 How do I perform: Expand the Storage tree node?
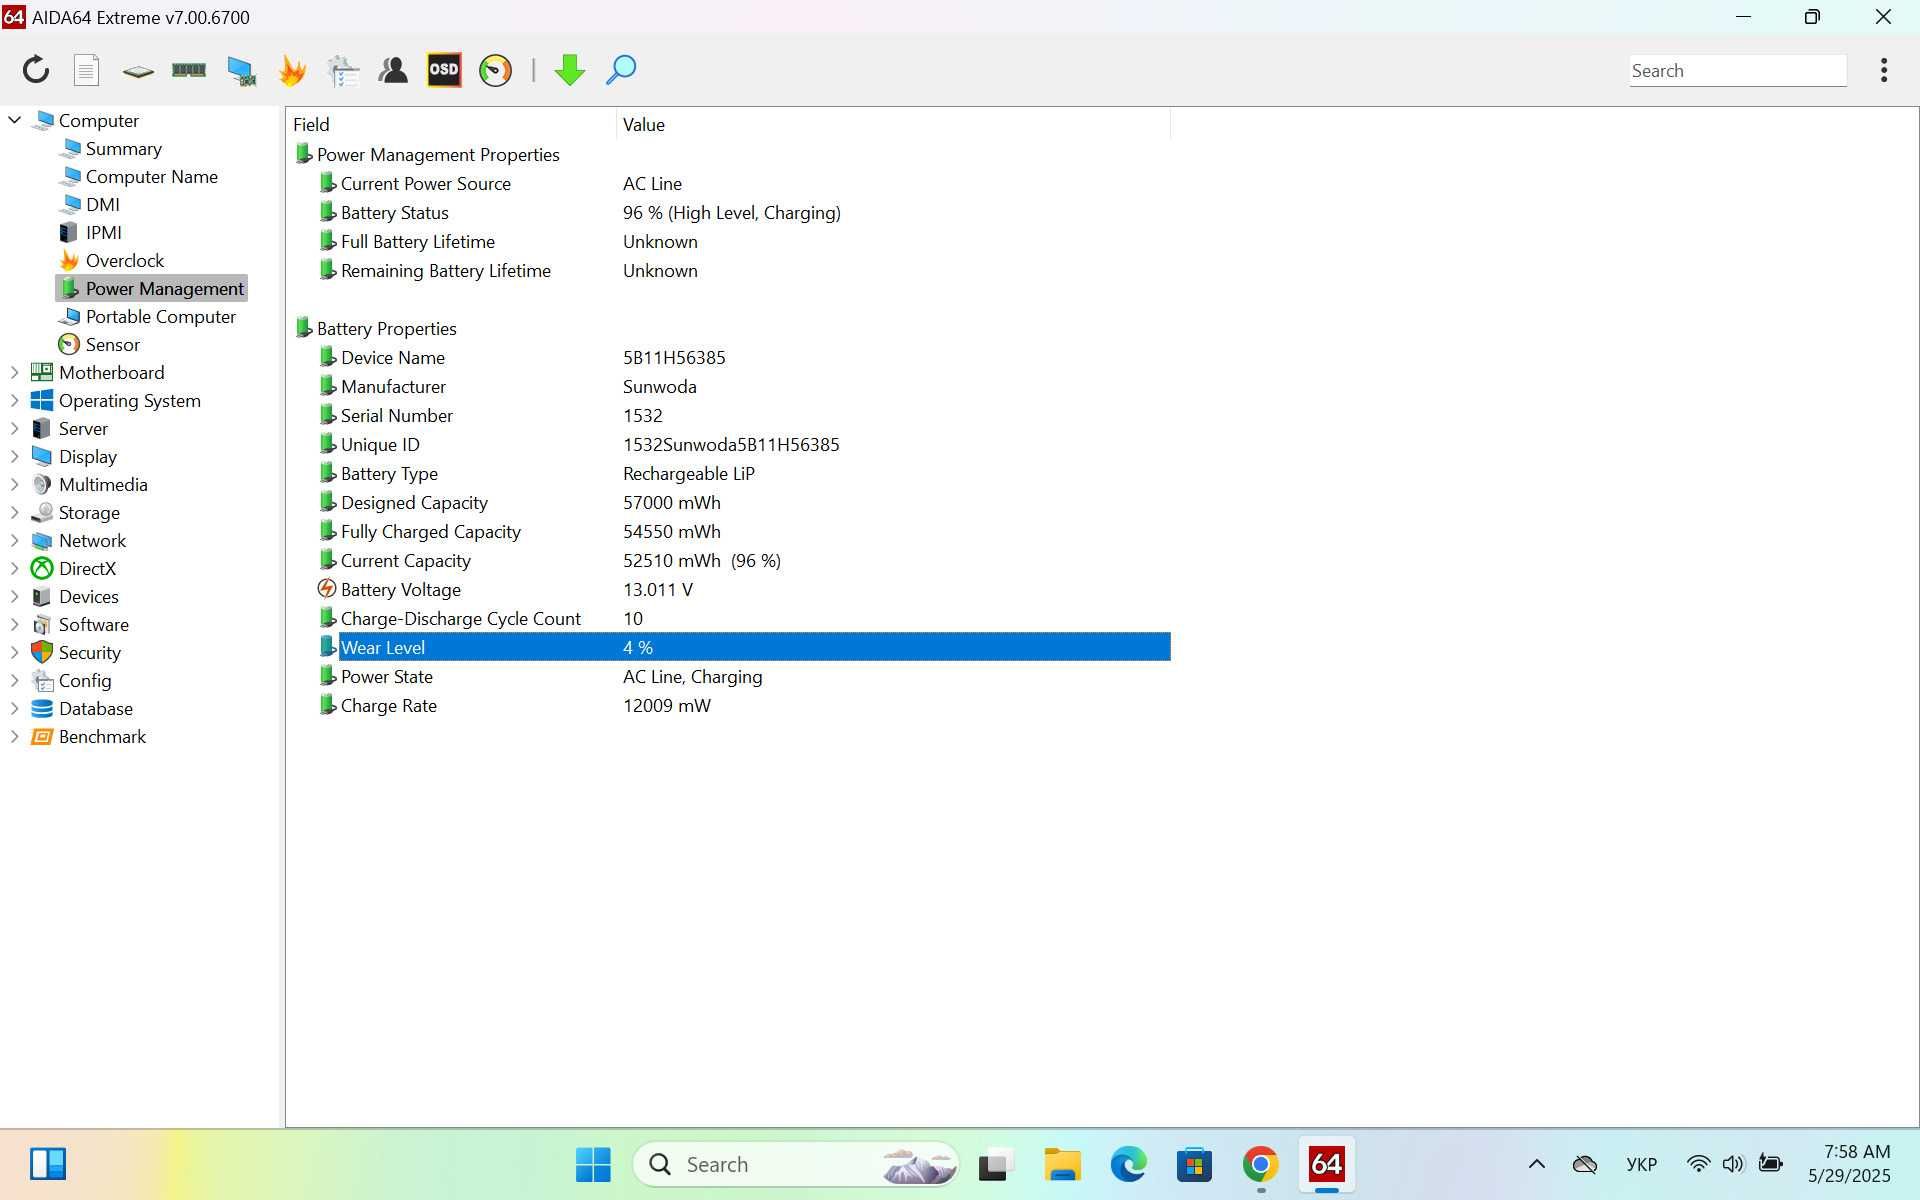click(15, 512)
